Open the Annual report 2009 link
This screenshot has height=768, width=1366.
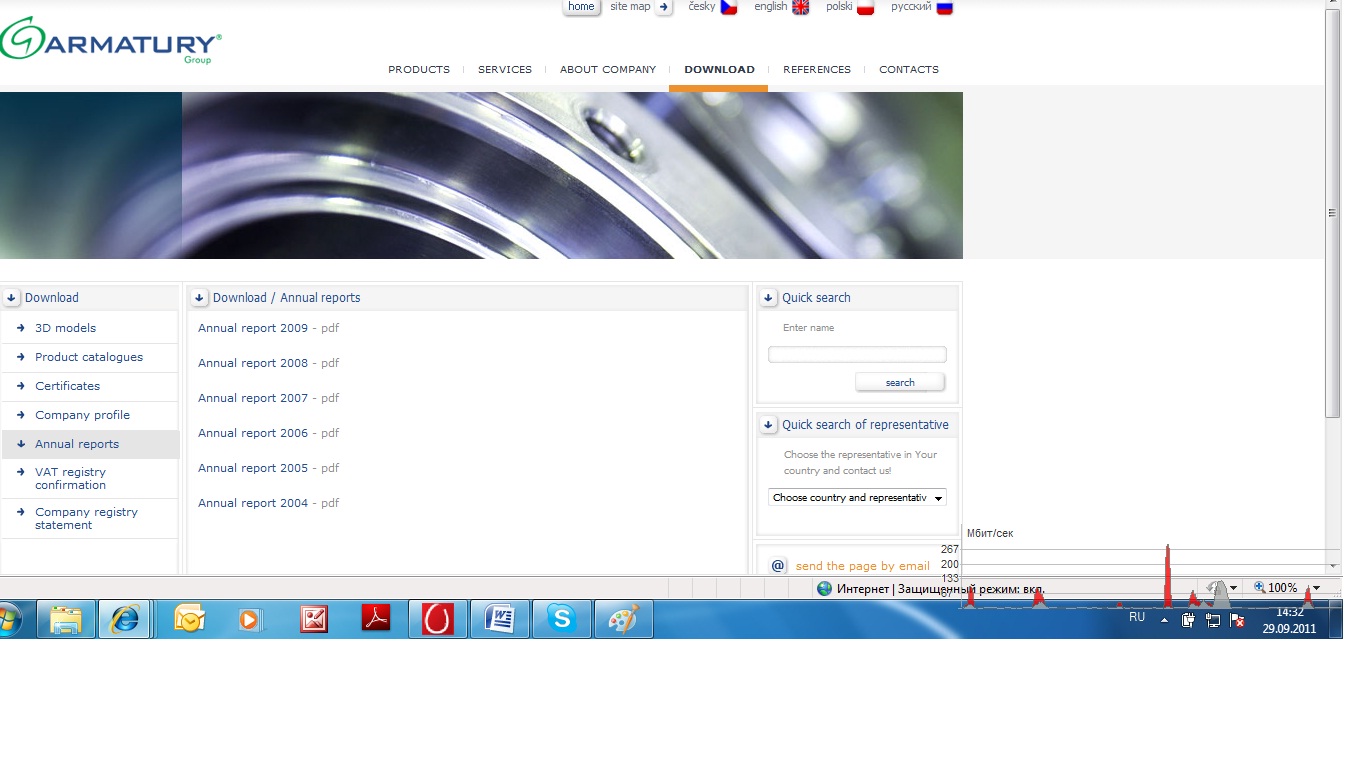(x=253, y=328)
